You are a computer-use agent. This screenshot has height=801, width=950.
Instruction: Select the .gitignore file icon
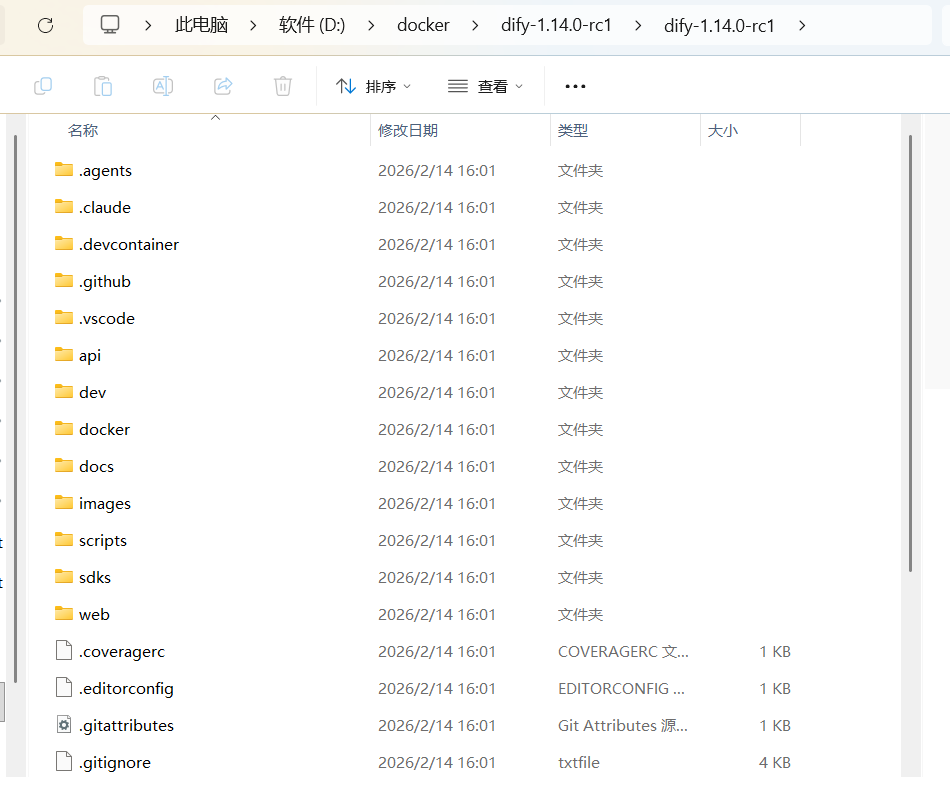point(64,762)
